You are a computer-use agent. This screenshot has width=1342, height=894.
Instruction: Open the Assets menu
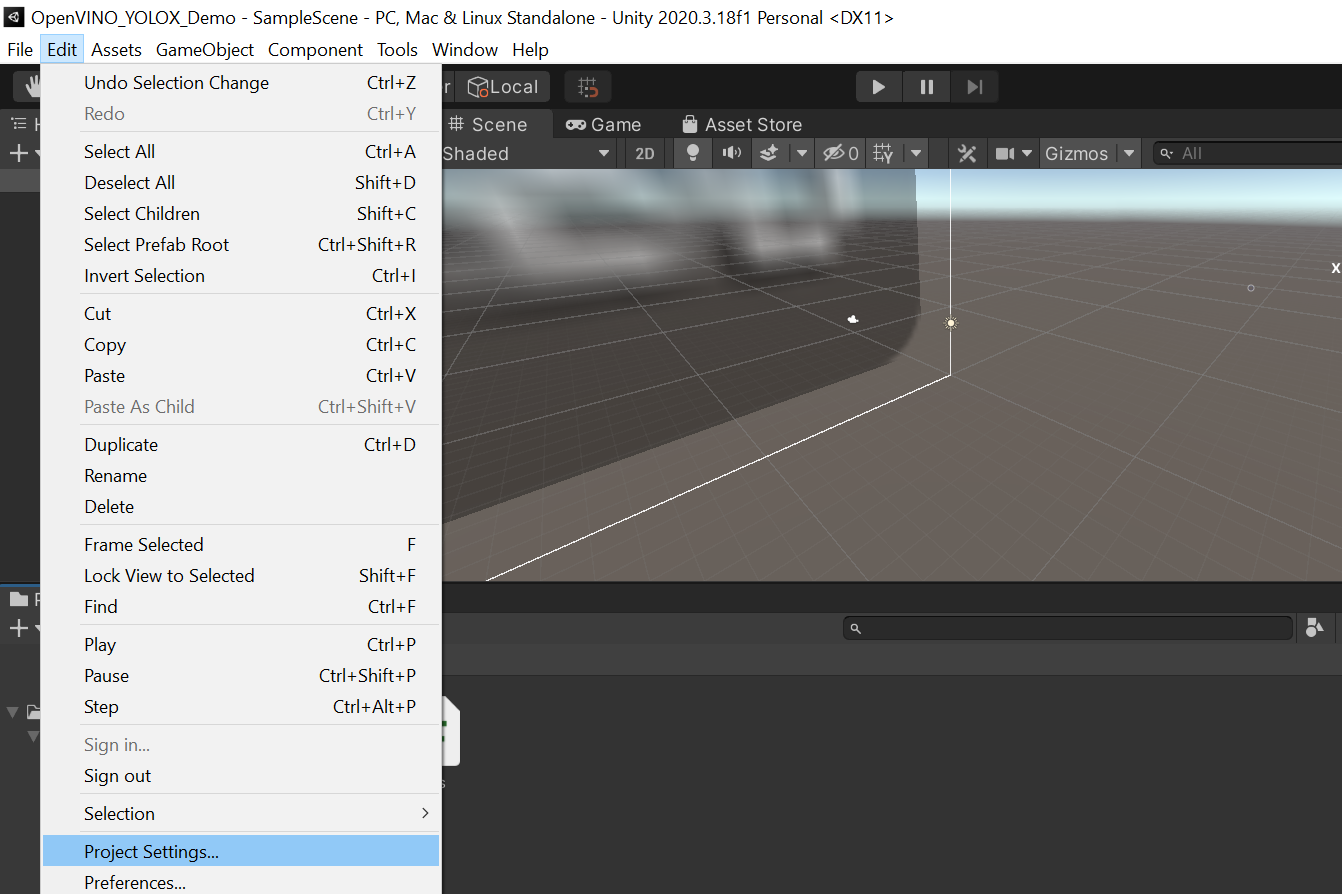tap(117, 49)
